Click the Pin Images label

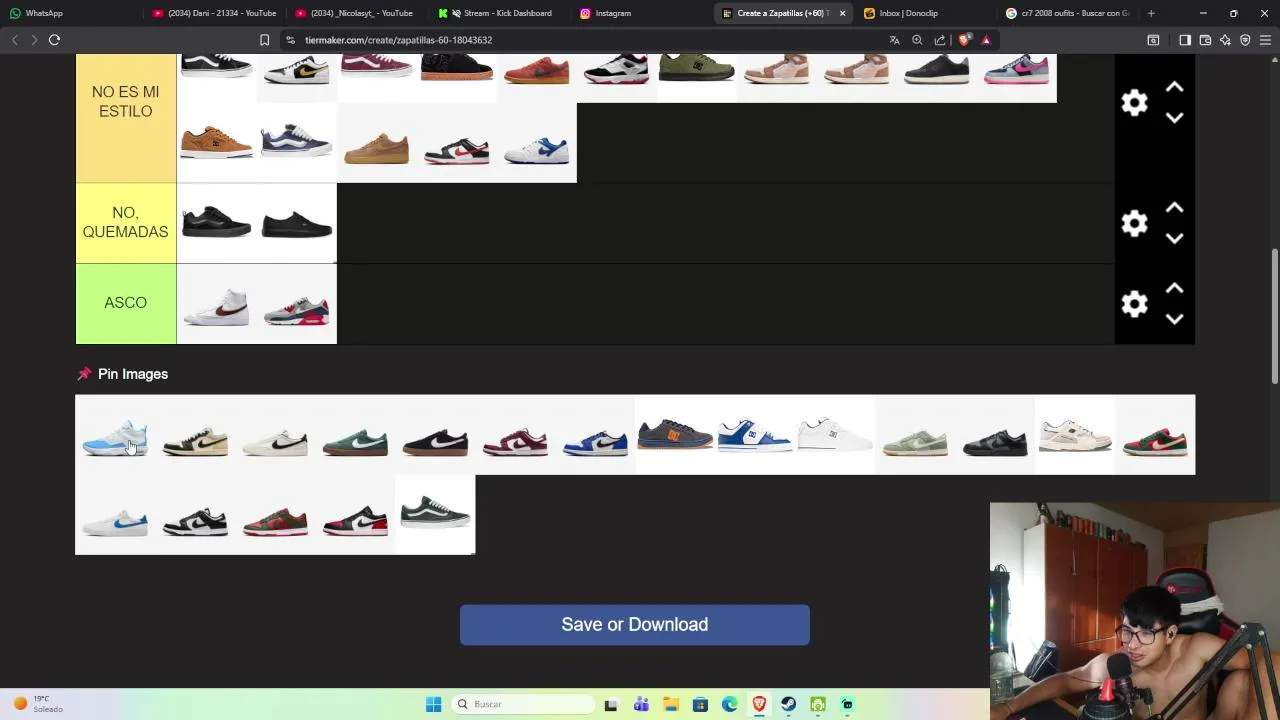[x=132, y=374]
